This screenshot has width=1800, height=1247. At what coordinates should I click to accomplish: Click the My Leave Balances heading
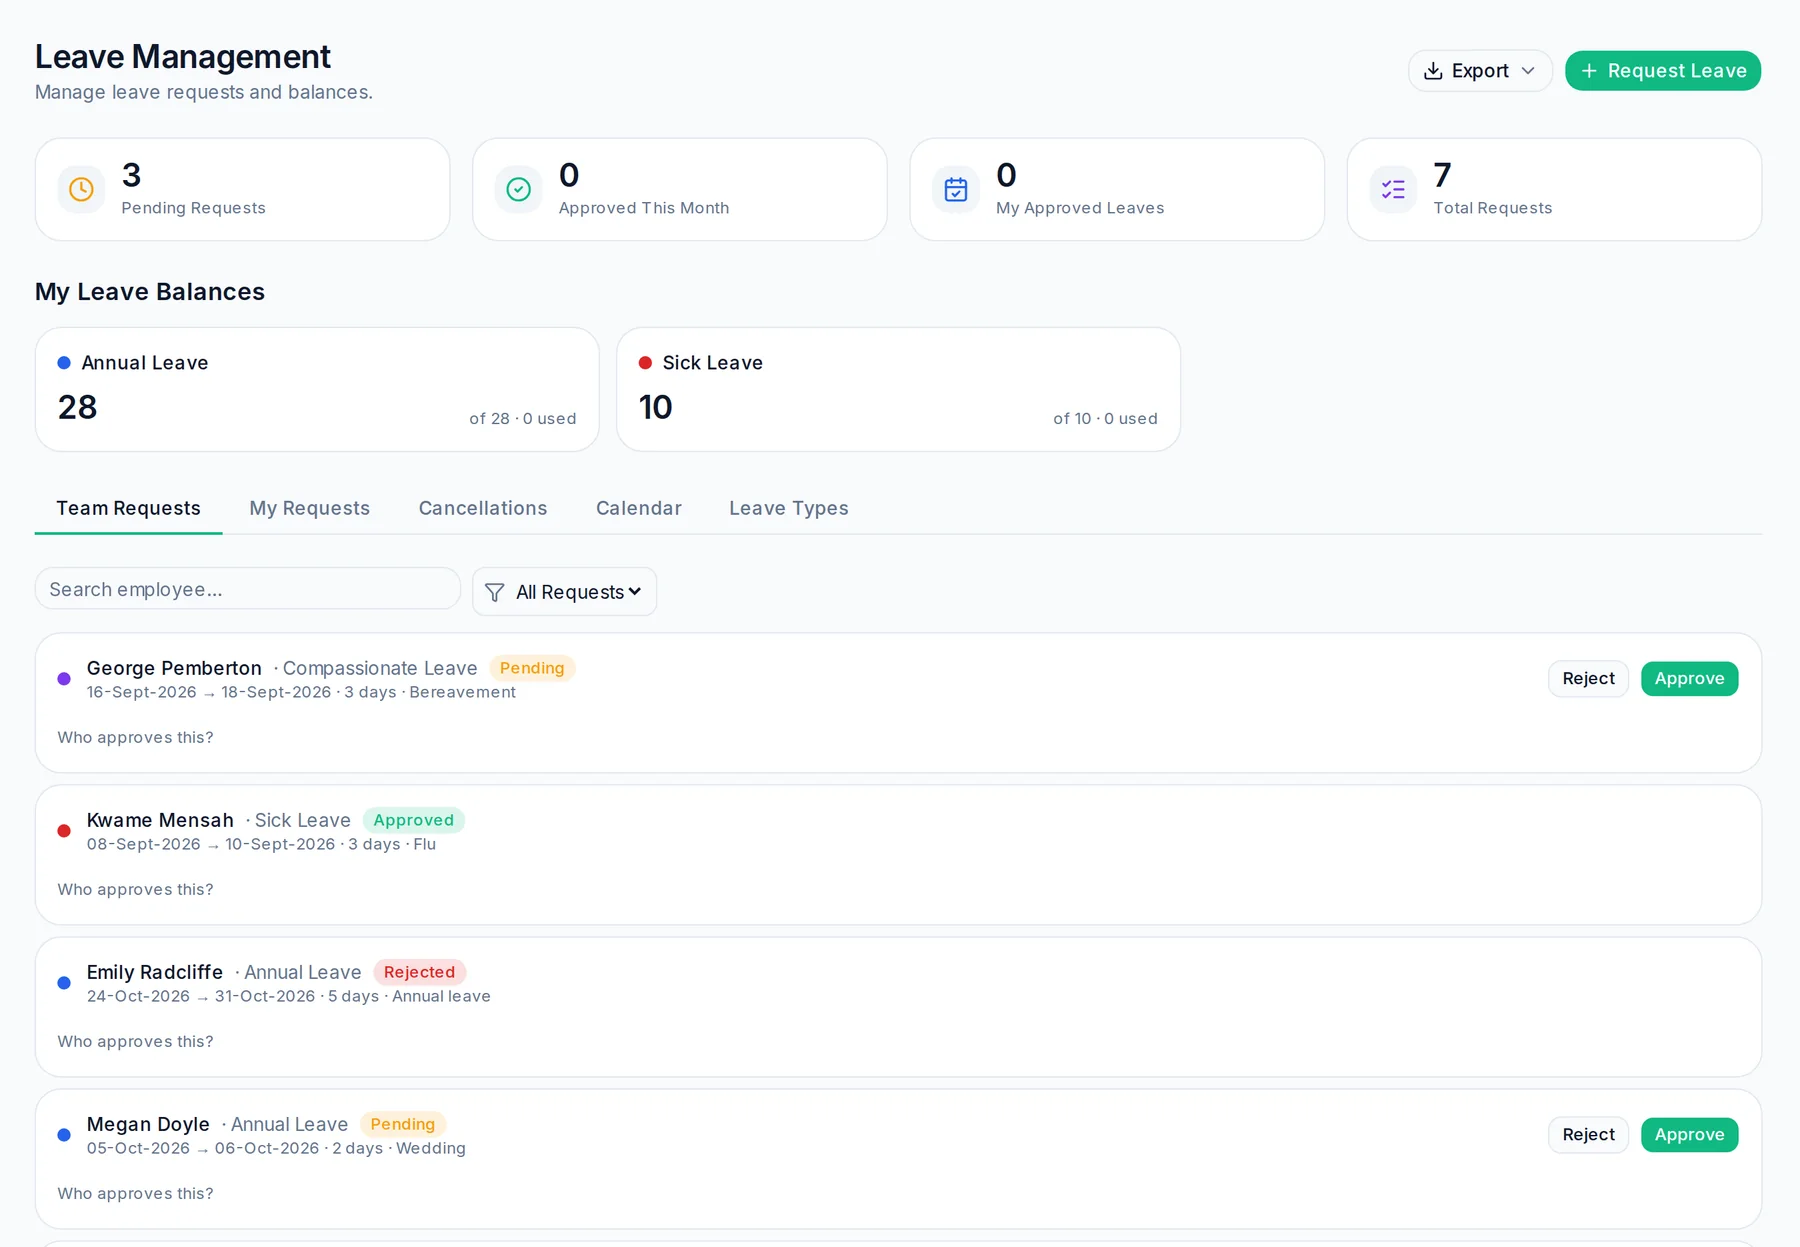[x=150, y=292]
